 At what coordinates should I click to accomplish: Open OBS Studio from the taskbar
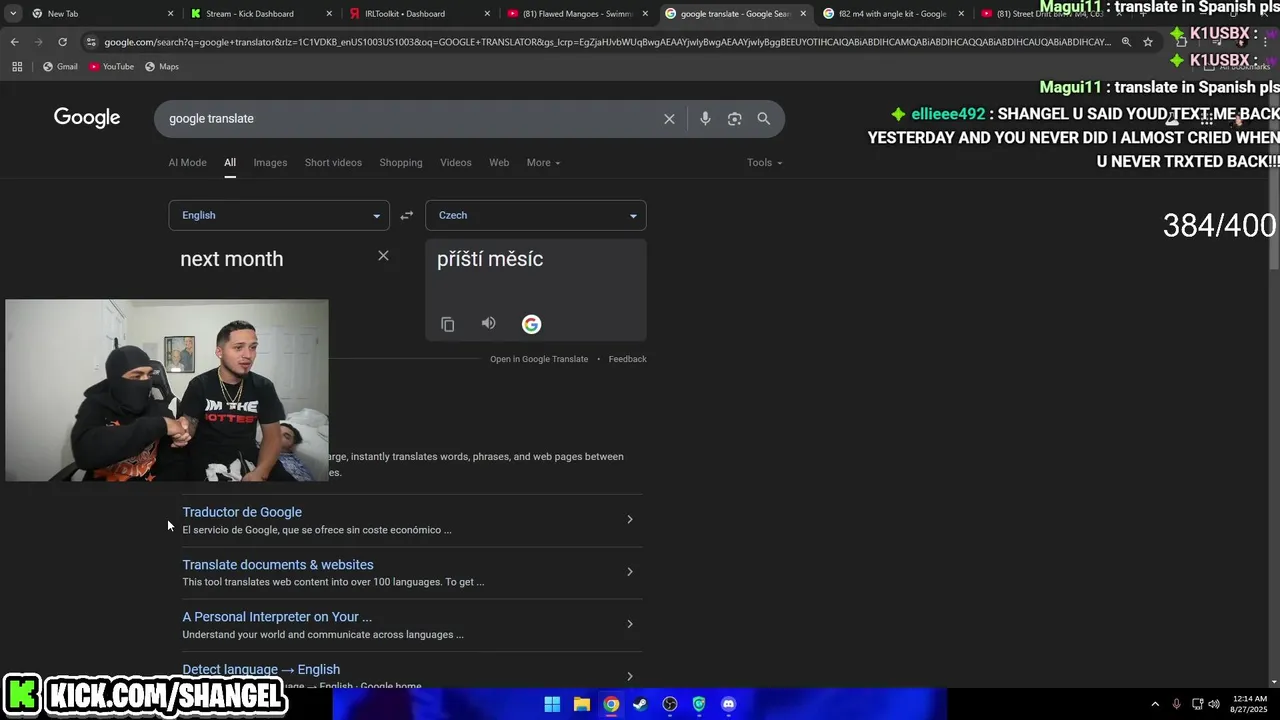[x=670, y=704]
